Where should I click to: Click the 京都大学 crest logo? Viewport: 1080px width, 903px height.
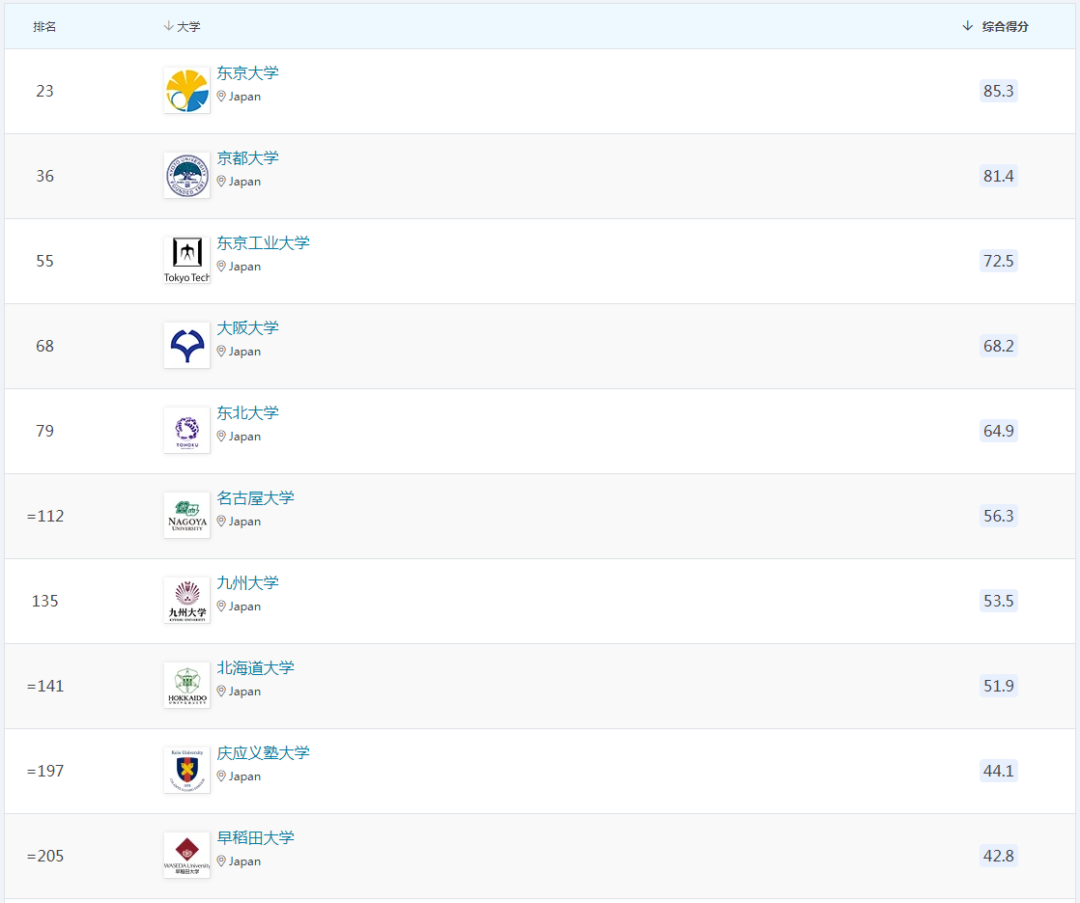[187, 176]
